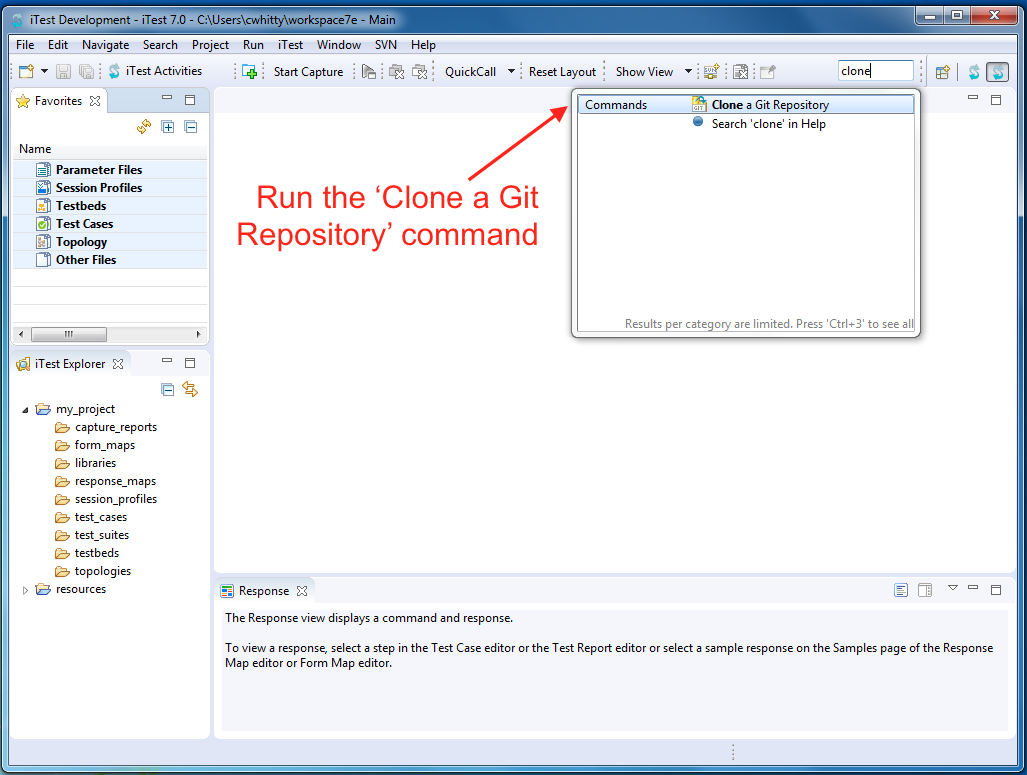Screen dimensions: 1027x775
Task: Click the New item toolbar icon
Action: tap(26, 71)
